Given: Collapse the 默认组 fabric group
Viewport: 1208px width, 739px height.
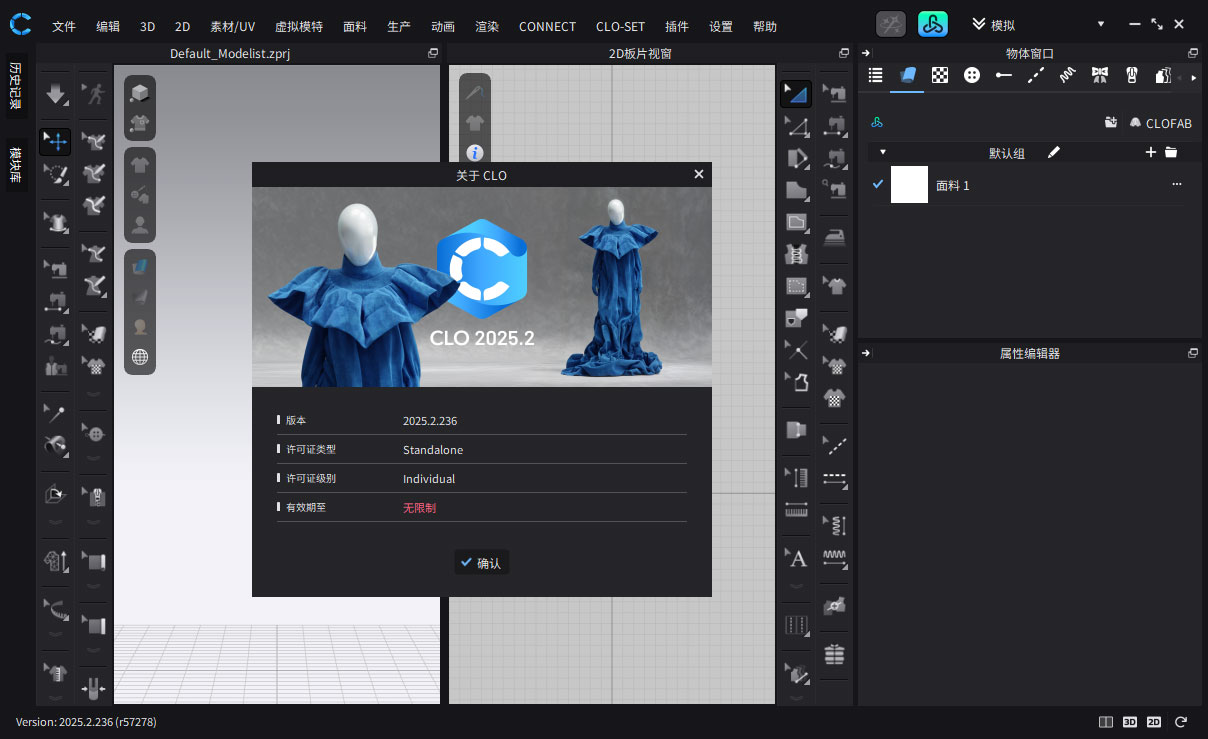Looking at the screenshot, I should pyautogui.click(x=882, y=152).
